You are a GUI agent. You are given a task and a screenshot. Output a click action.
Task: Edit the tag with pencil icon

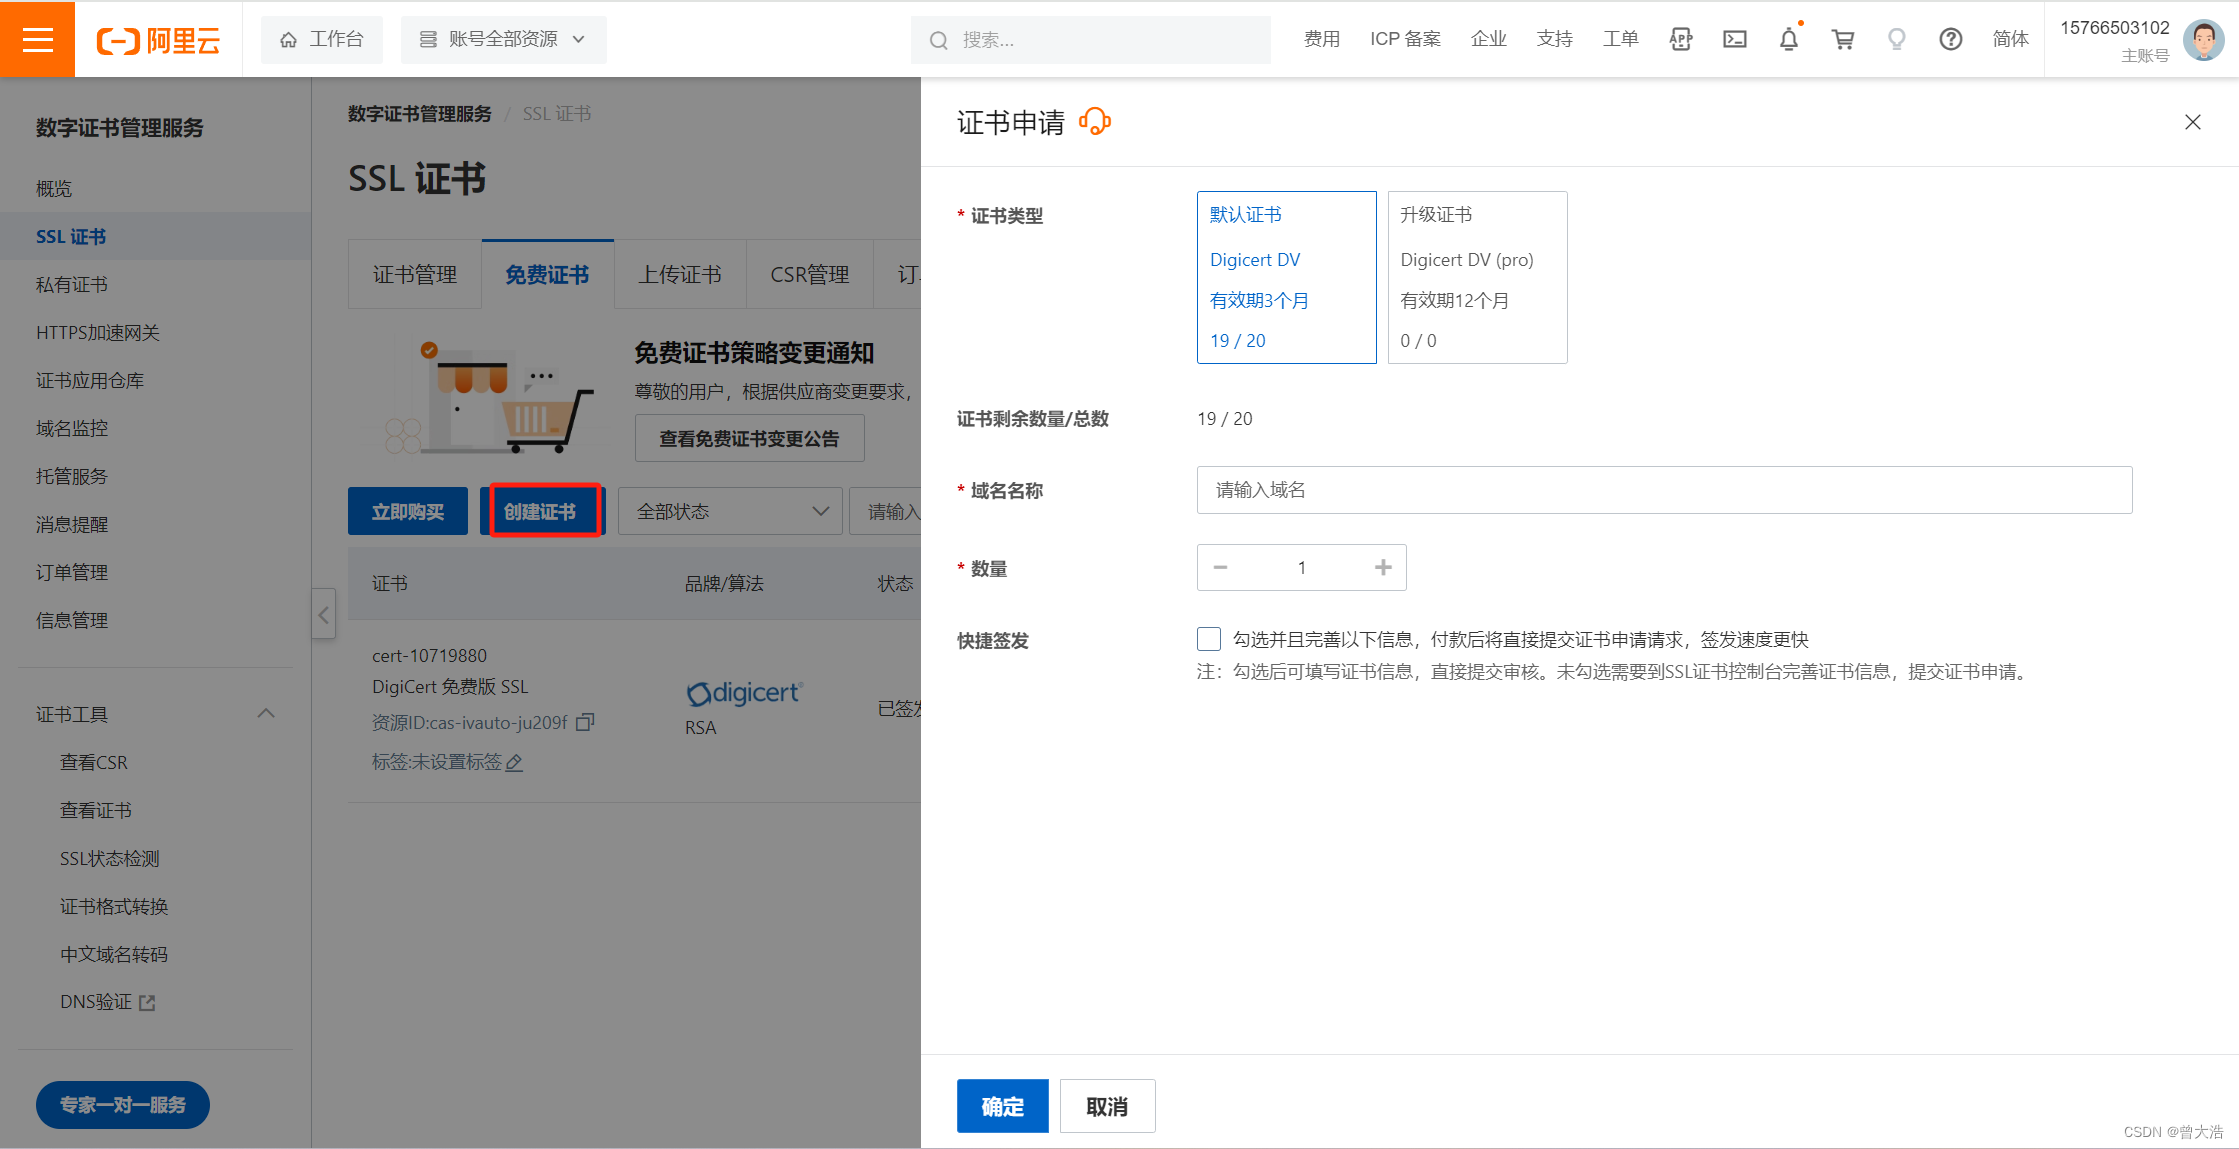click(514, 763)
